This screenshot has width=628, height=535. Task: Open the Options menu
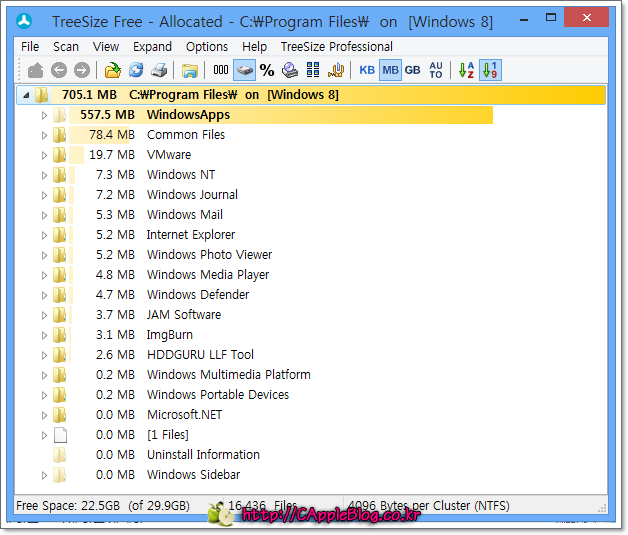click(x=207, y=47)
